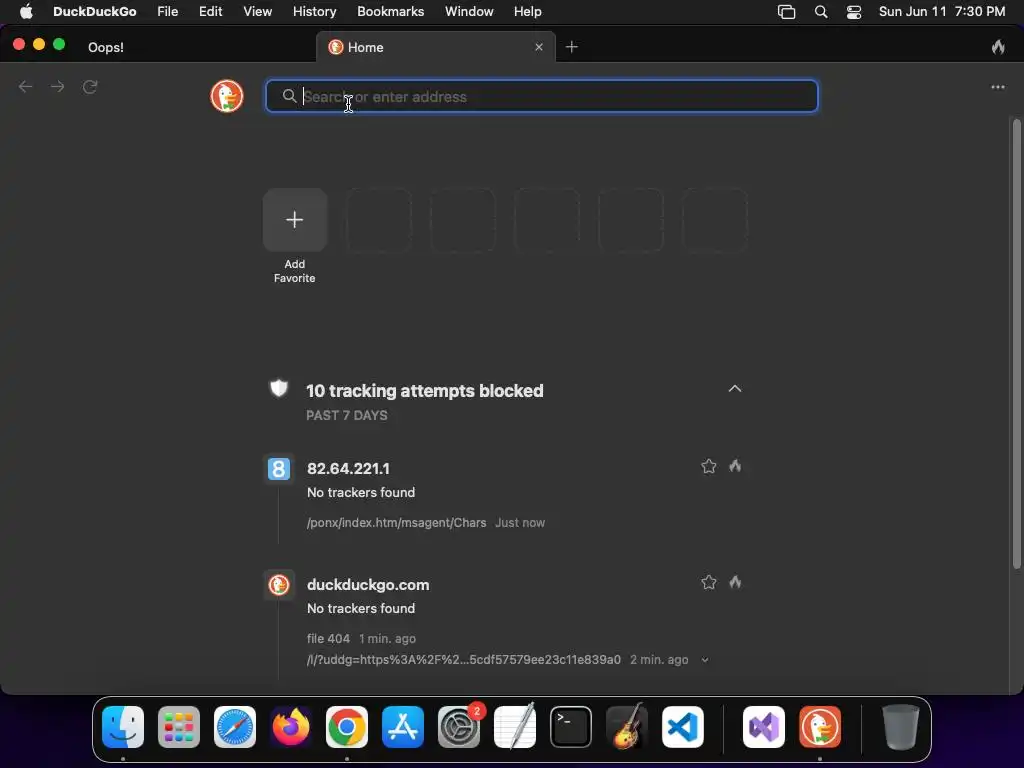Click the shield icon by tracking attempts
The height and width of the screenshot is (768, 1024).
(x=279, y=389)
